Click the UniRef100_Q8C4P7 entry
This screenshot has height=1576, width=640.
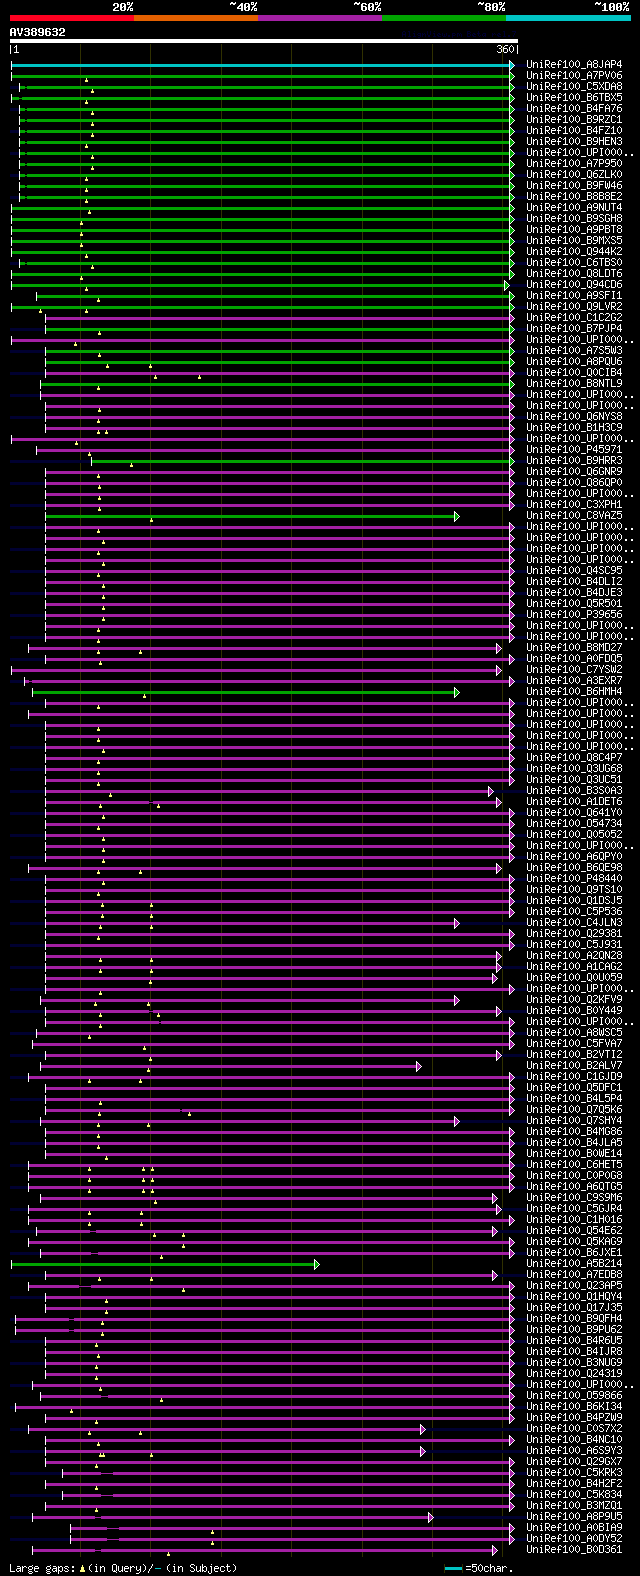(x=574, y=758)
